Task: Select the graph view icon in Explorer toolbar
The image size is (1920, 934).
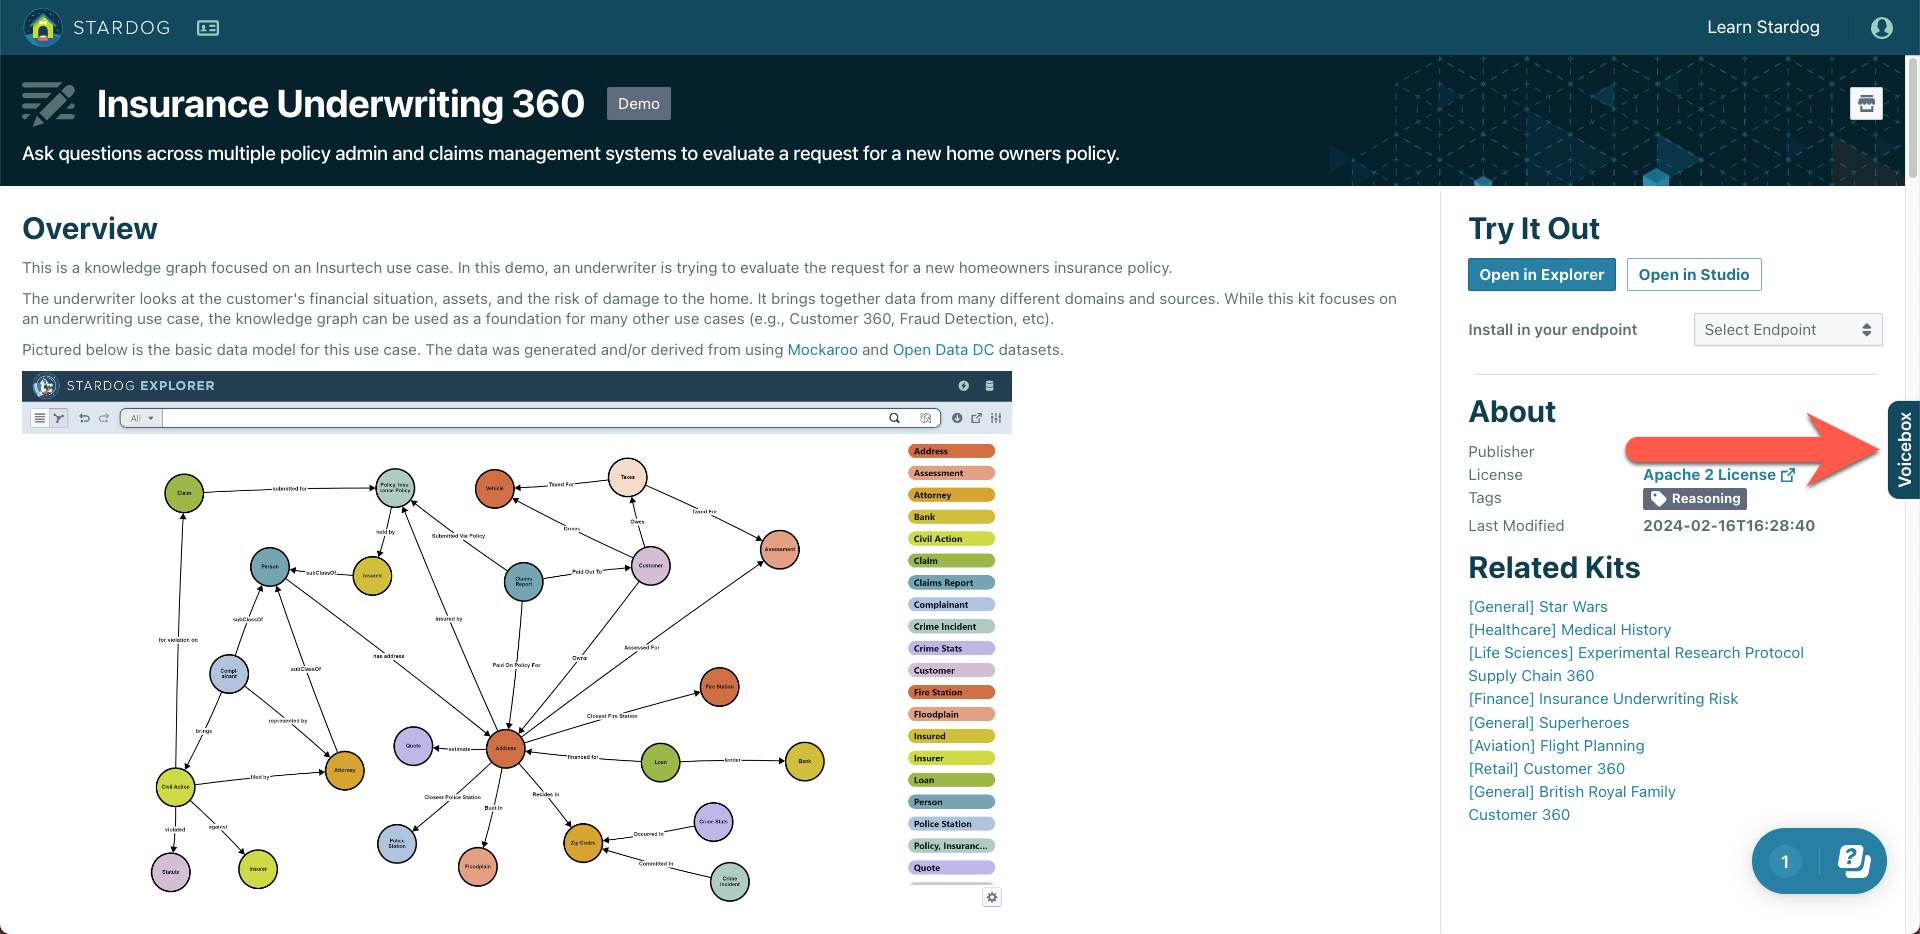Action: coord(59,418)
